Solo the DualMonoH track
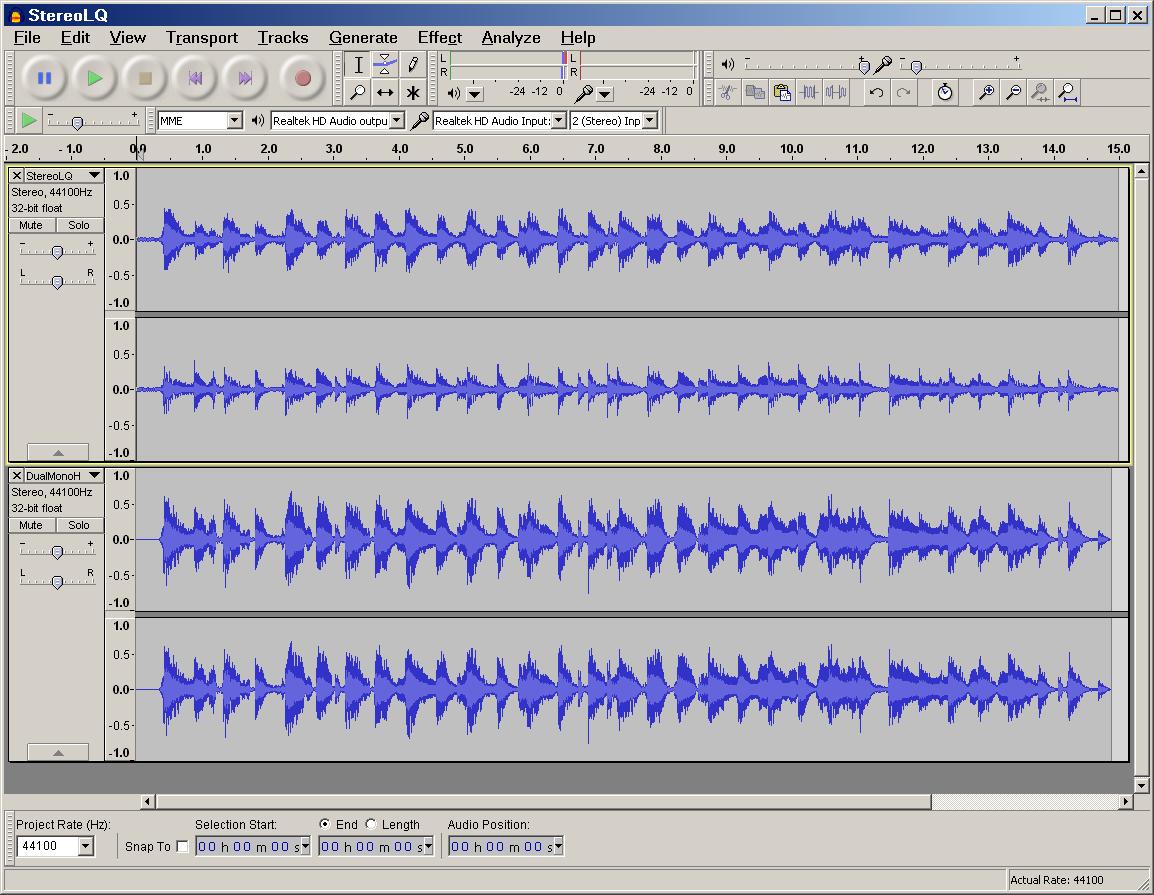Viewport: 1154px width, 895px height. pyautogui.click(x=79, y=525)
